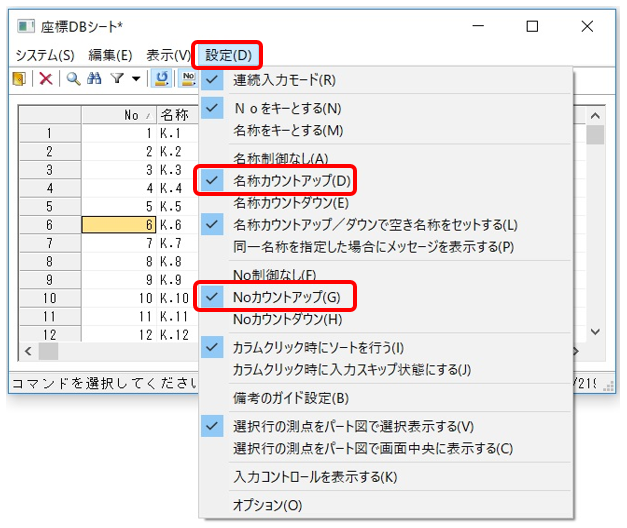627x528 pixels.
Task: Close the 設定(D) menu
Action: click(228, 55)
